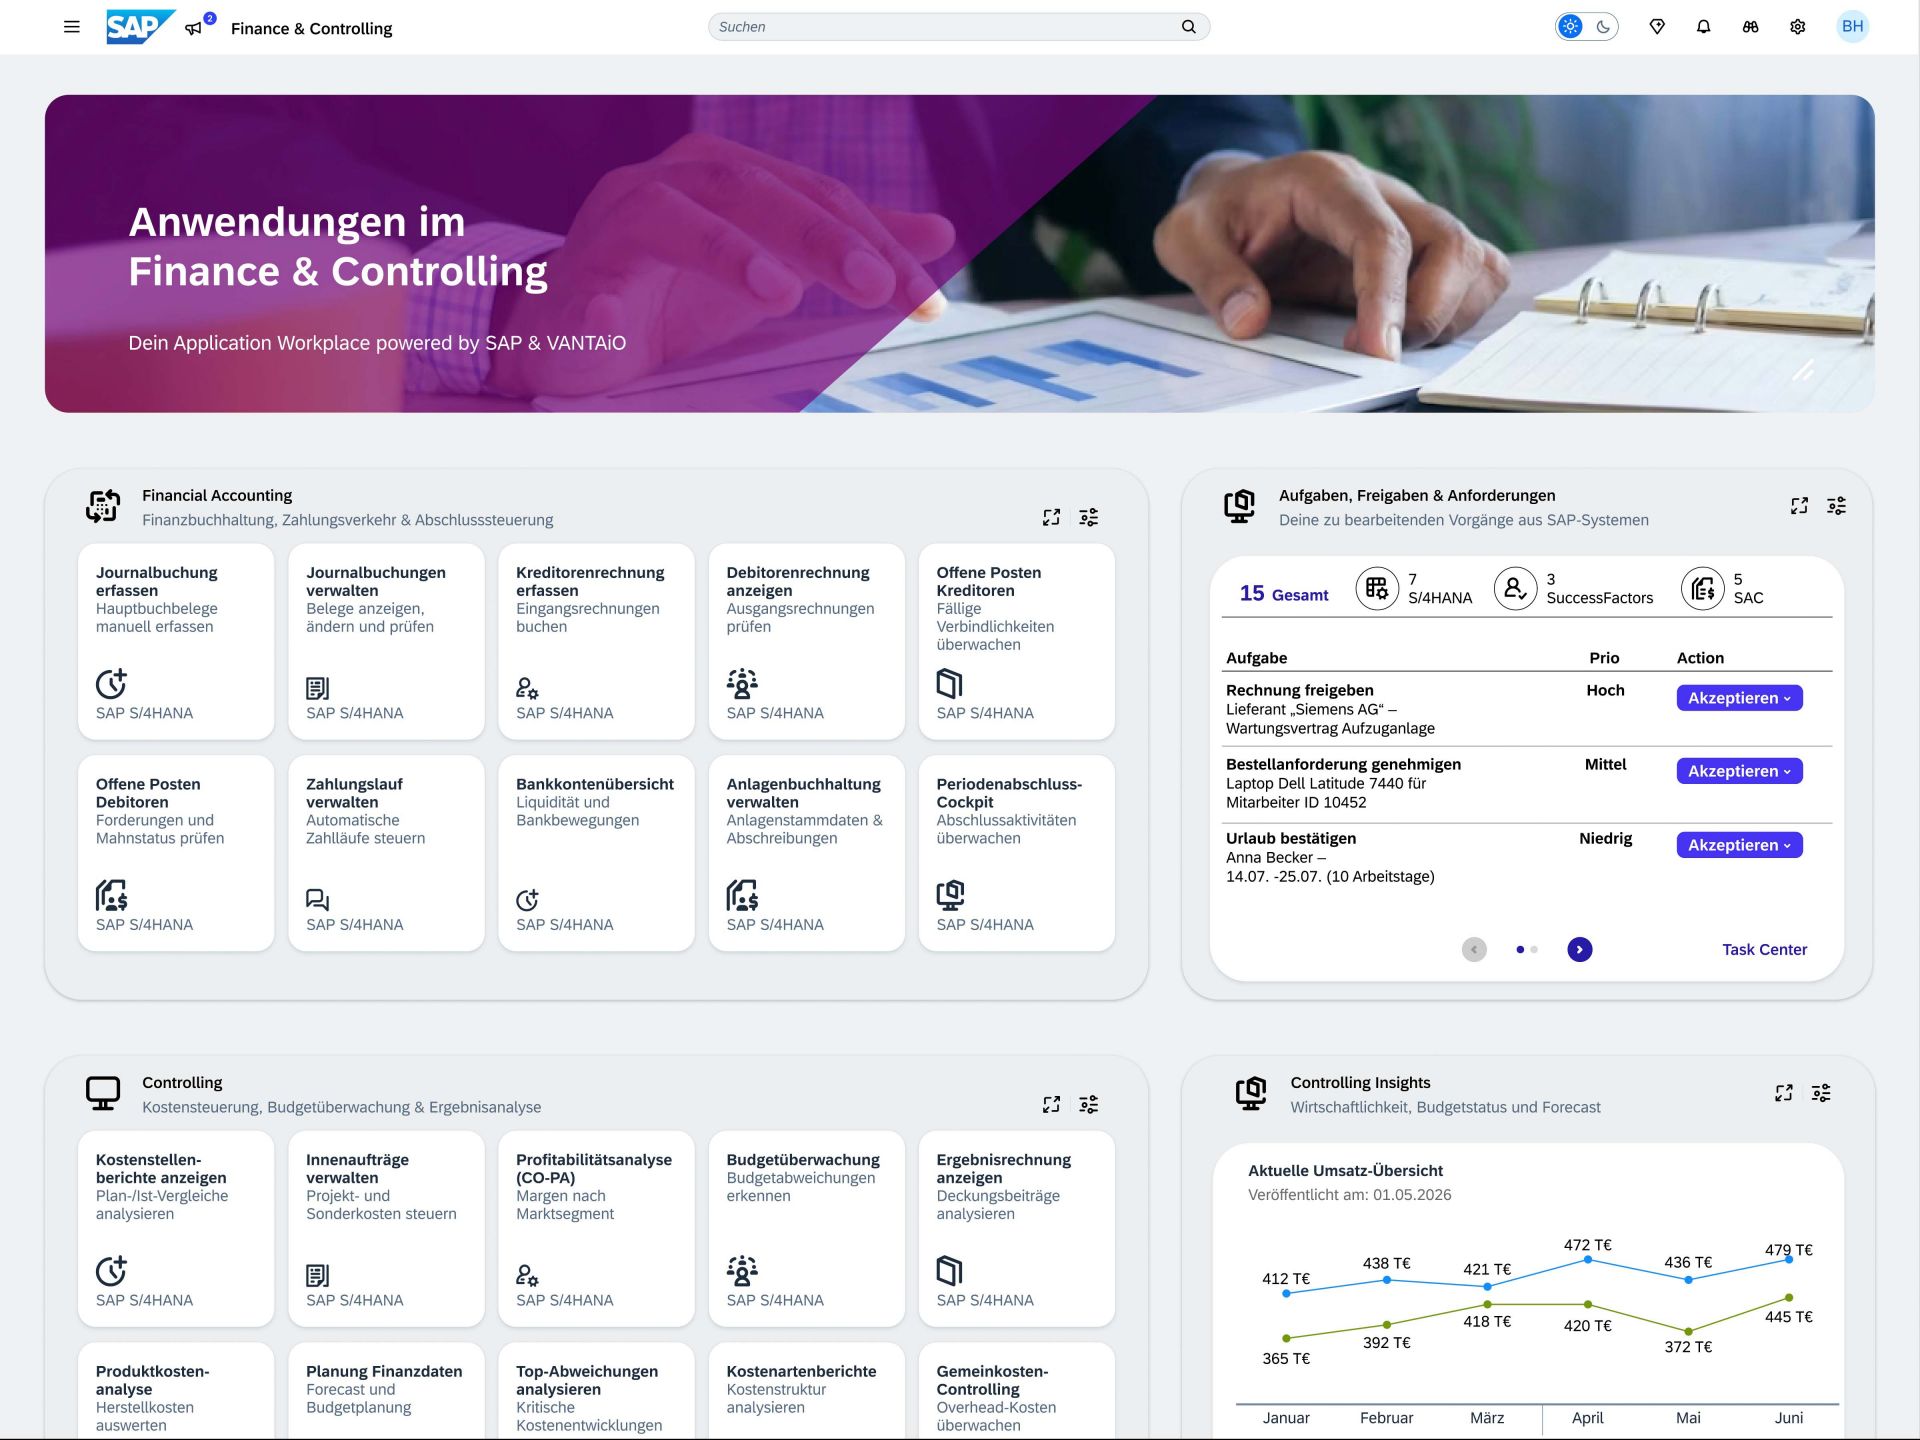Click Bankkontenübersicht clock icon
Viewport: 1920px width, 1440px height.
click(x=527, y=899)
